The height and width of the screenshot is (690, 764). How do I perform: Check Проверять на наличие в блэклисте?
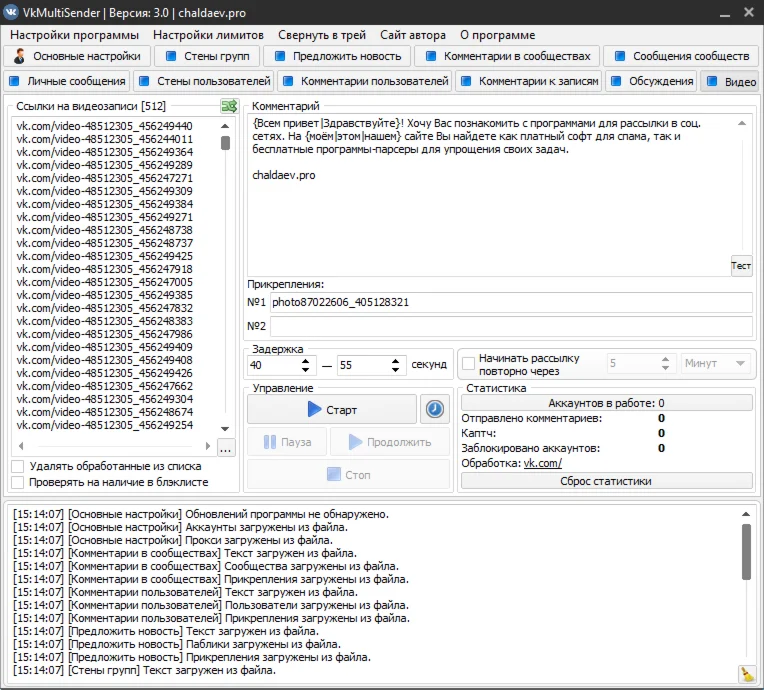(x=18, y=482)
